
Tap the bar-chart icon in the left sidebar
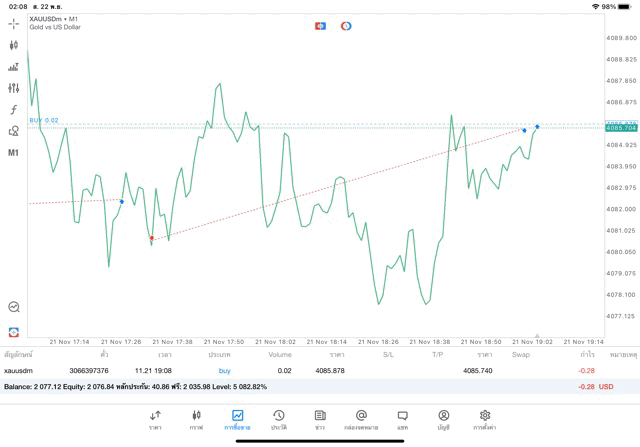click(x=13, y=67)
